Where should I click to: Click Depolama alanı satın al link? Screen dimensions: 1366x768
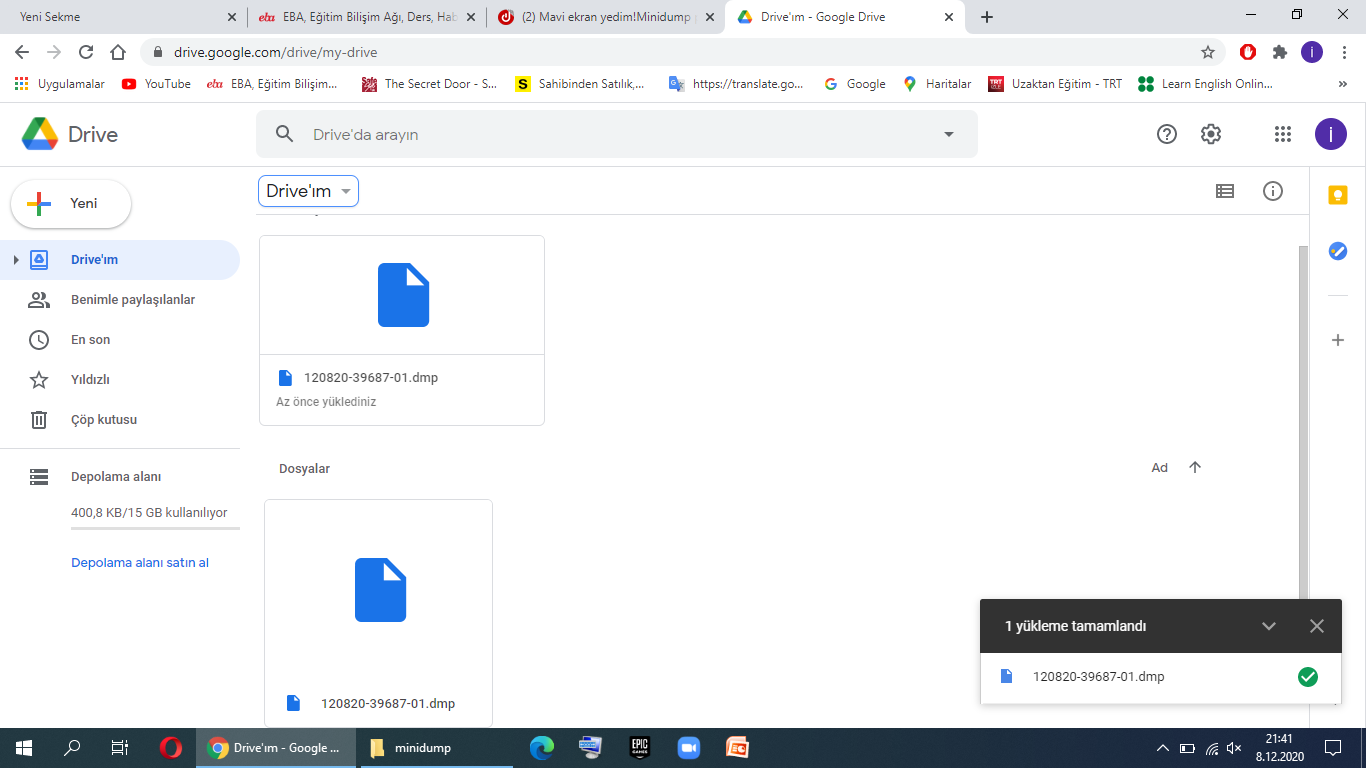(140, 563)
